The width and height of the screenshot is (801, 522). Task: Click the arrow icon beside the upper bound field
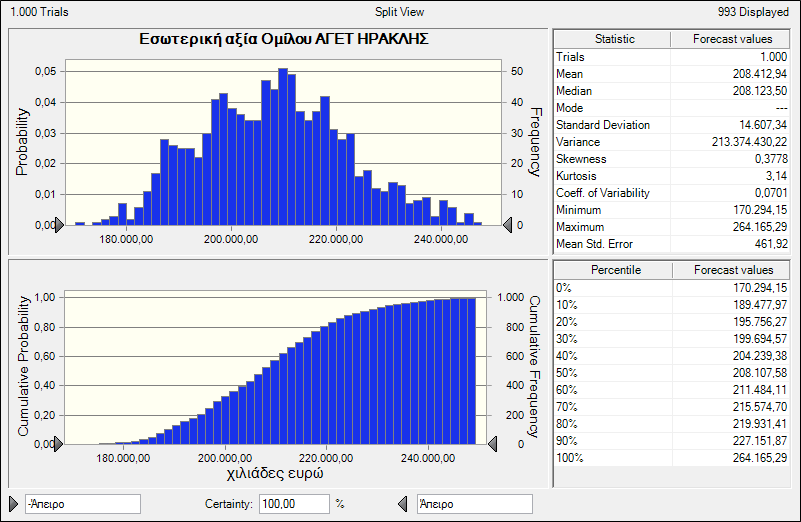pos(403,504)
